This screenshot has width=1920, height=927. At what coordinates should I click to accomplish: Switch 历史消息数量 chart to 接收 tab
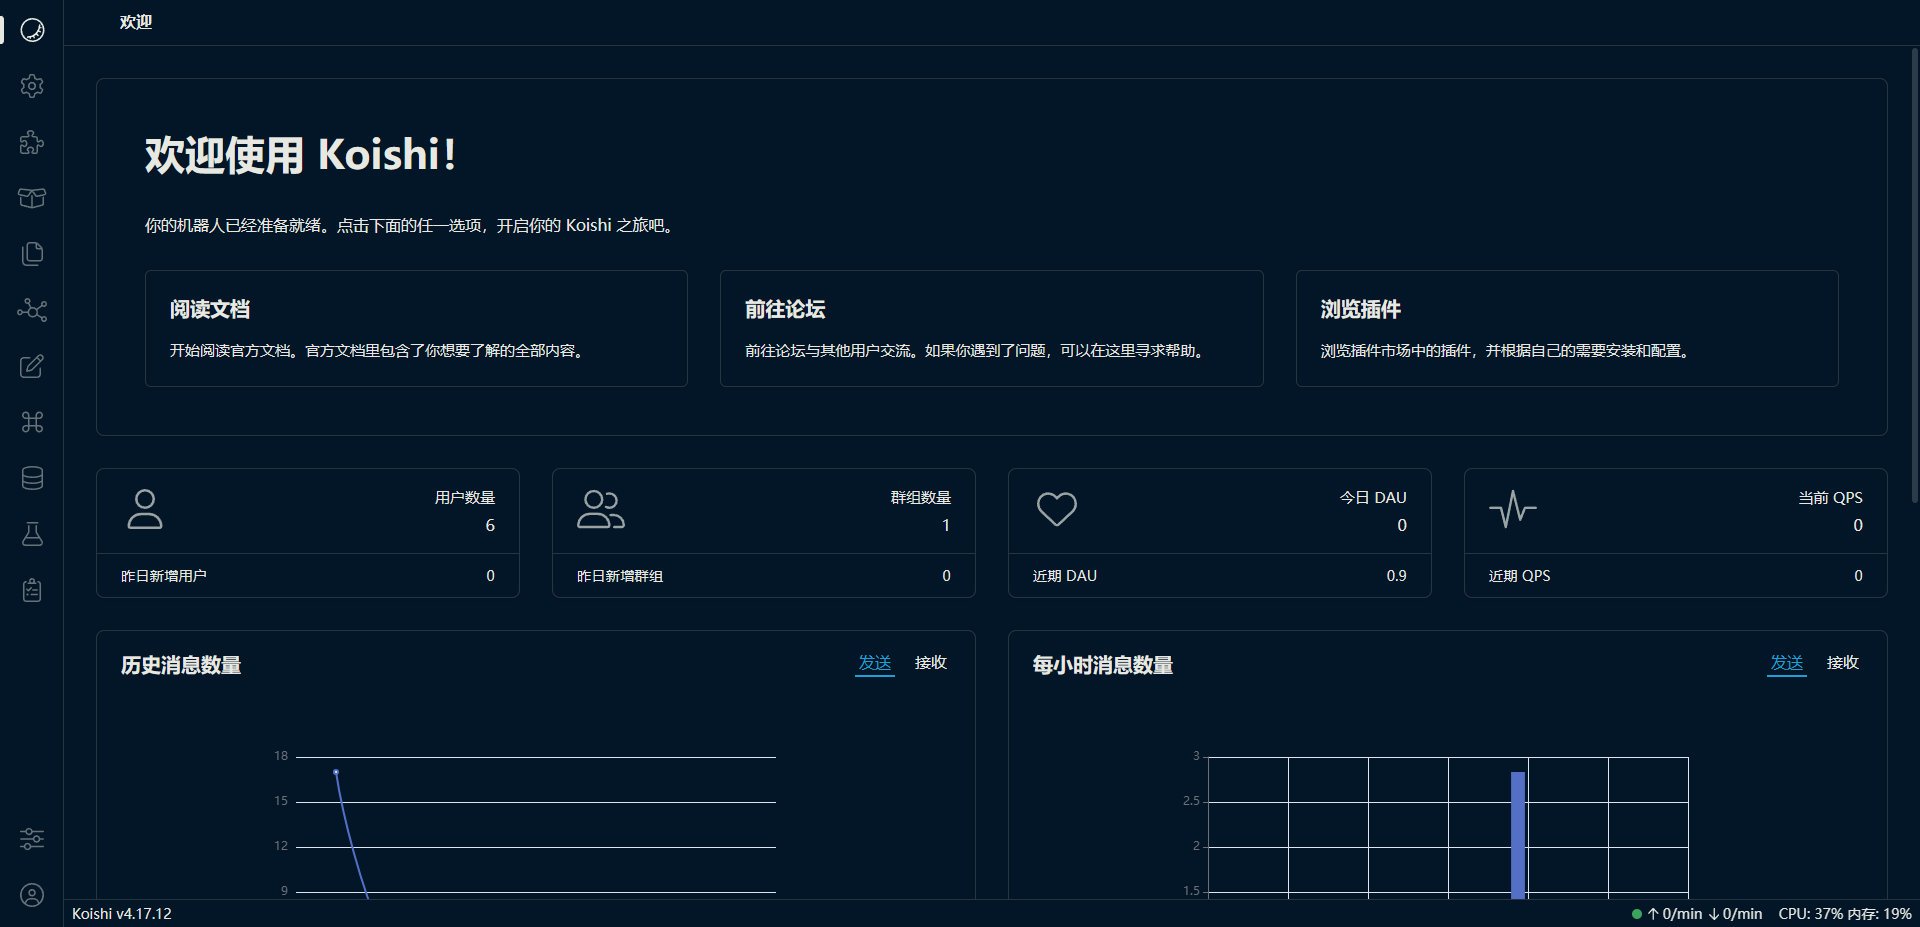pos(930,663)
